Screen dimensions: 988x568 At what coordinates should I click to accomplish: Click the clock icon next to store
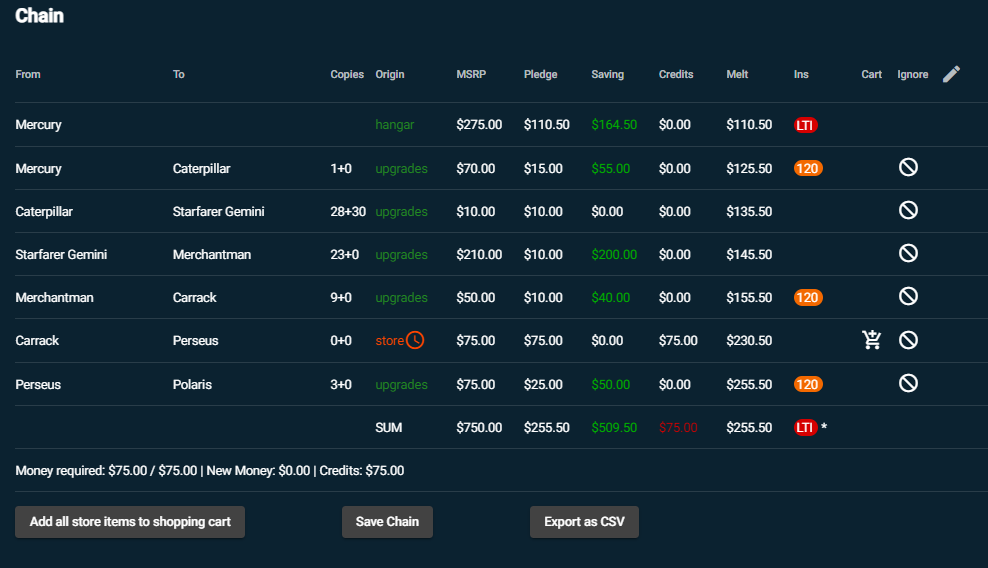[415, 340]
